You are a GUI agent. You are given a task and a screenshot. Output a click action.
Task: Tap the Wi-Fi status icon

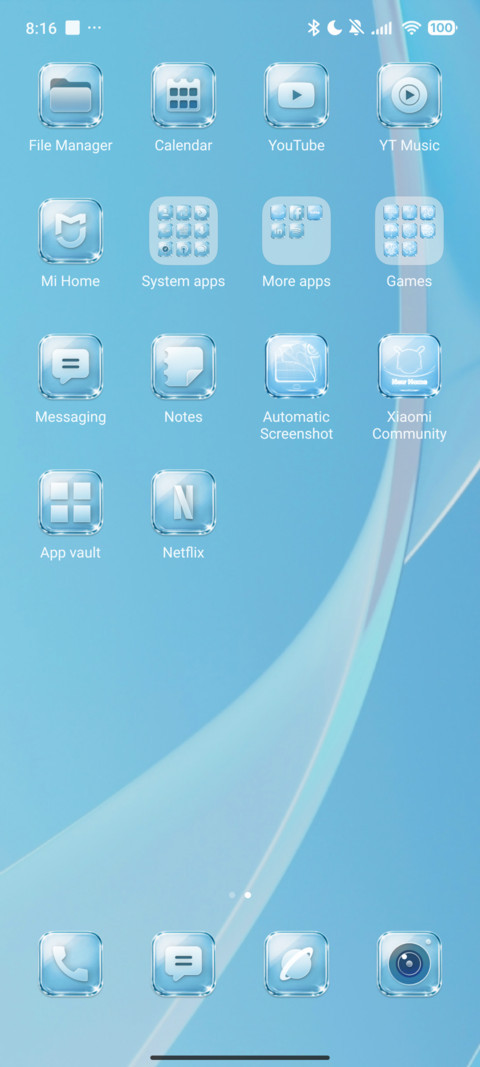411,28
